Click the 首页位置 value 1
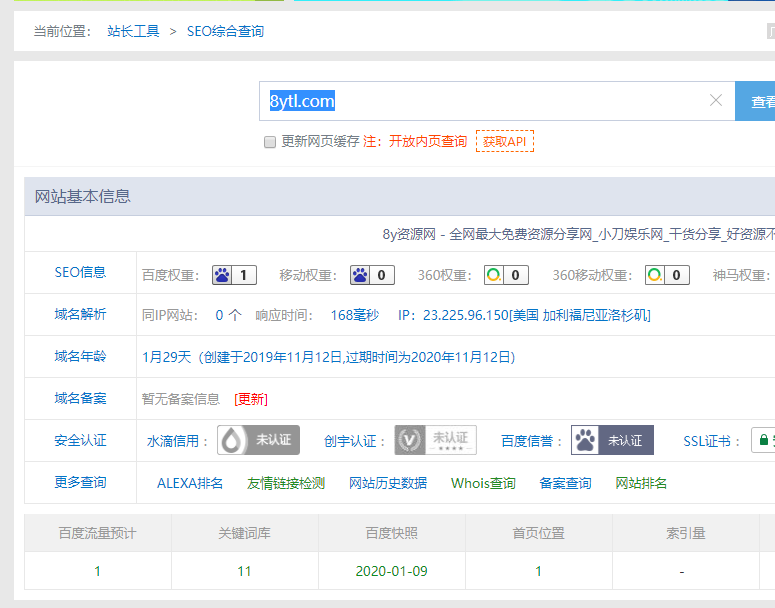Viewport: 775px width, 608px height. coord(538,571)
